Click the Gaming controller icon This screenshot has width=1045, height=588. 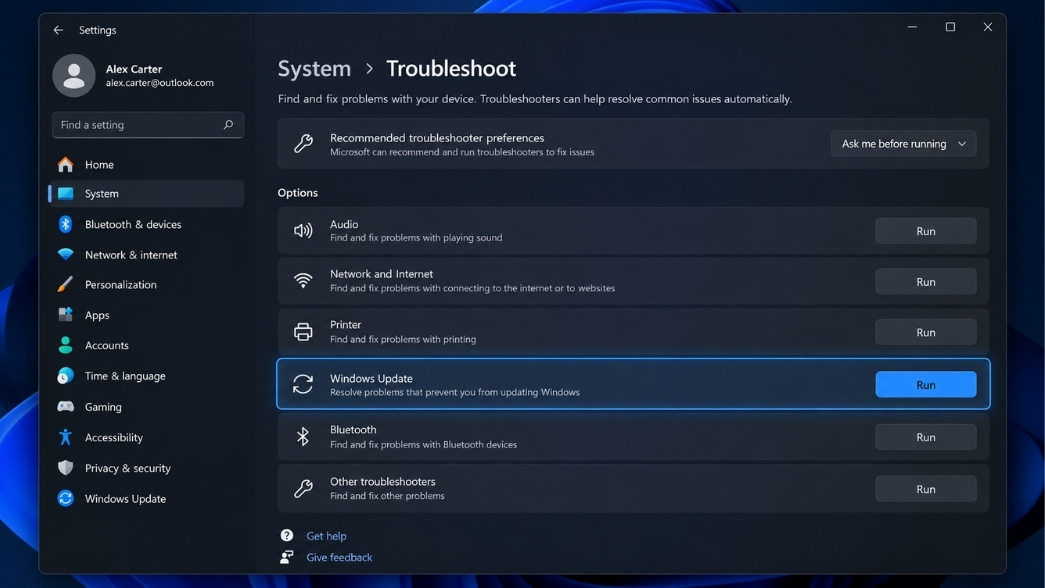tap(65, 407)
